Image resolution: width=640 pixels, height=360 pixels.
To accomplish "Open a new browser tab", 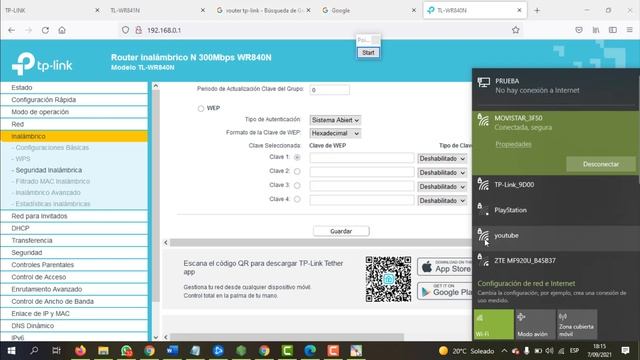I will [537, 11].
